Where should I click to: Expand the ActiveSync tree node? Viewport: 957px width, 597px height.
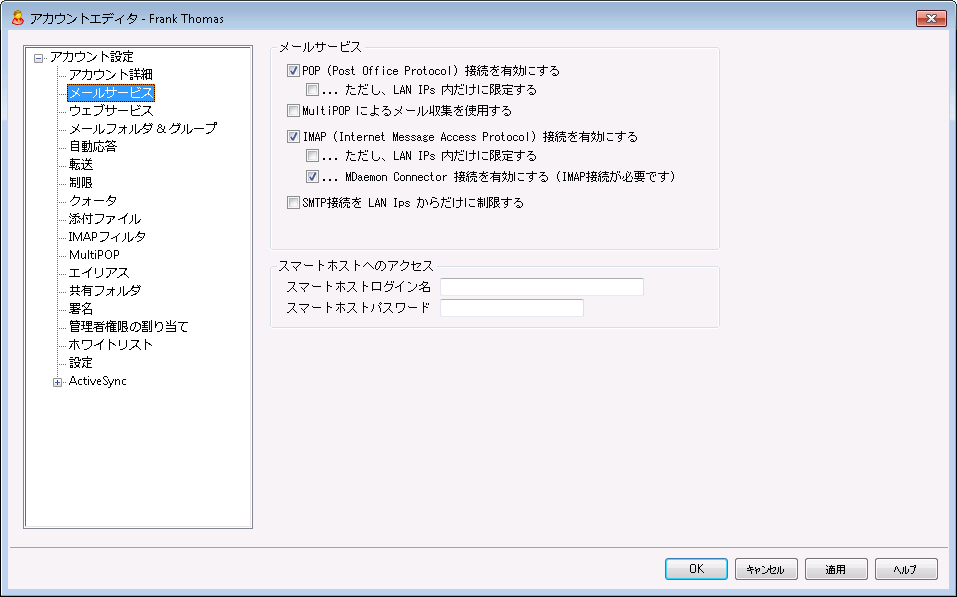[x=58, y=381]
